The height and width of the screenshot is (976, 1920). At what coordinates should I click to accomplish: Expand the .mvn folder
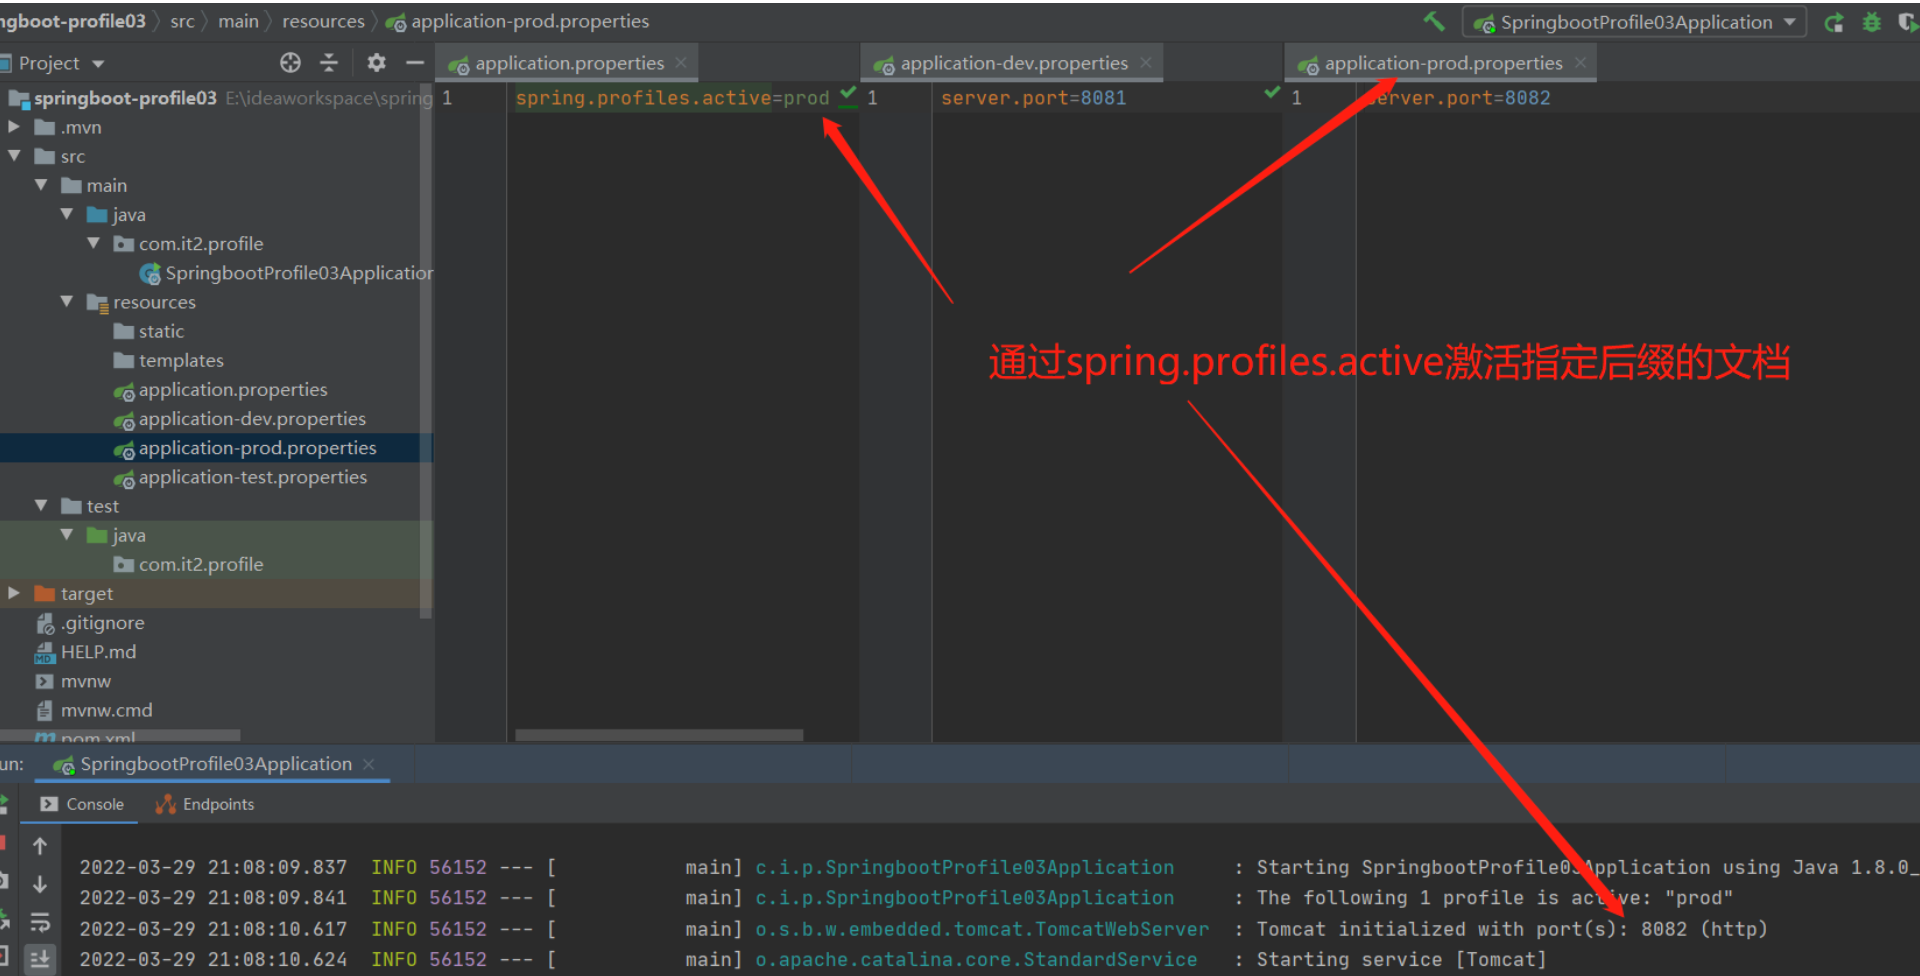(14, 127)
